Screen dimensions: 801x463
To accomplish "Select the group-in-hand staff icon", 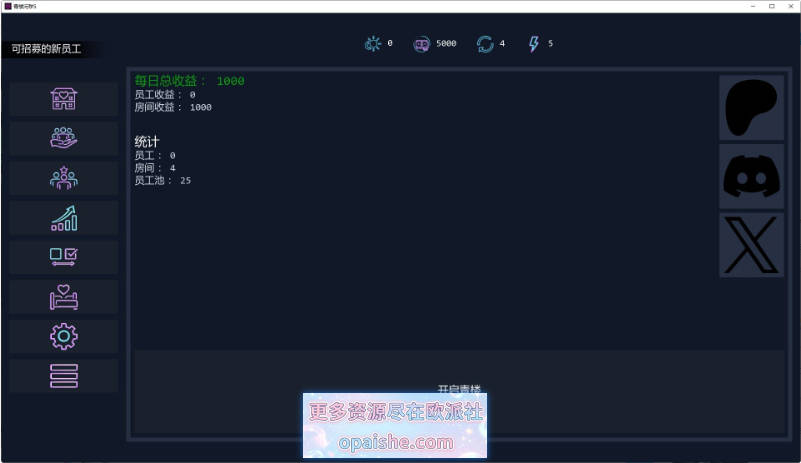I will [x=63, y=138].
